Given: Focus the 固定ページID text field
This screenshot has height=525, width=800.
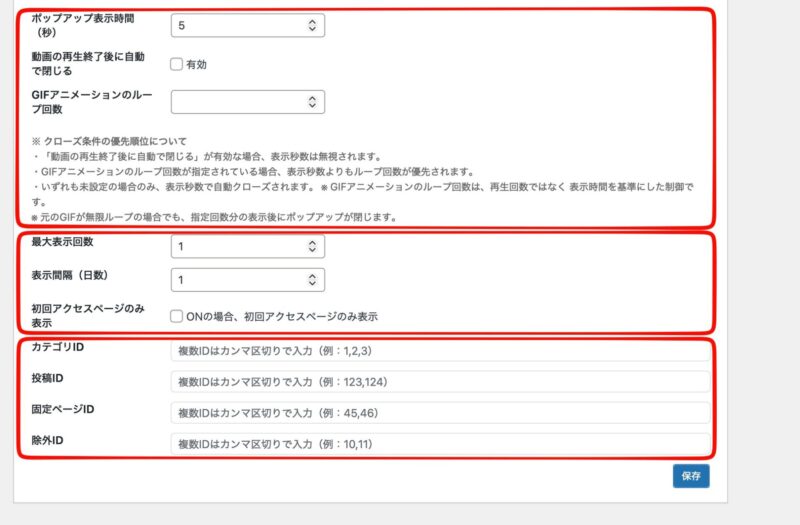Looking at the screenshot, I should pyautogui.click(x=440, y=413).
